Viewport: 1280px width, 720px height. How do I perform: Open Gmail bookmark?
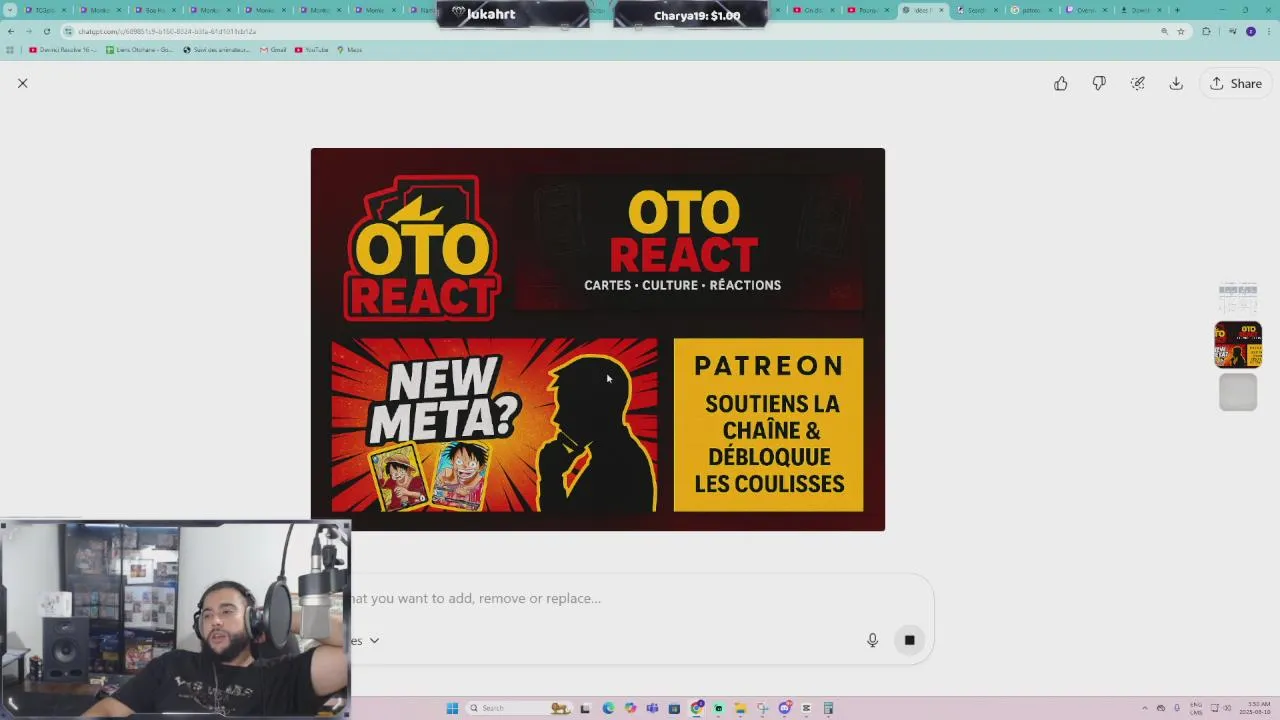coord(273,49)
